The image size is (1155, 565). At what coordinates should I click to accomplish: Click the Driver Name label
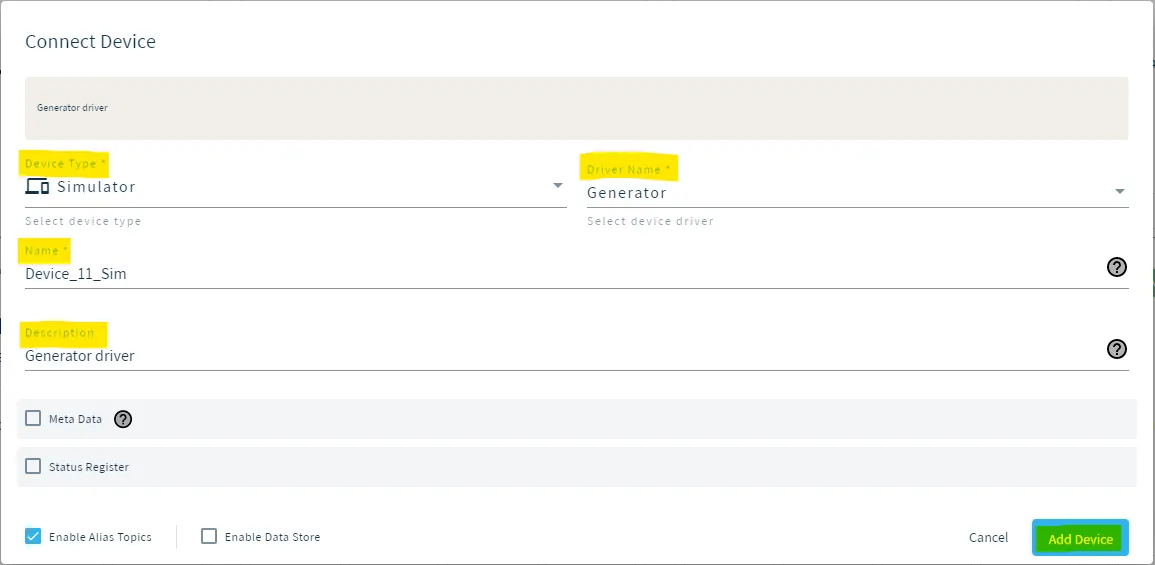tap(628, 169)
